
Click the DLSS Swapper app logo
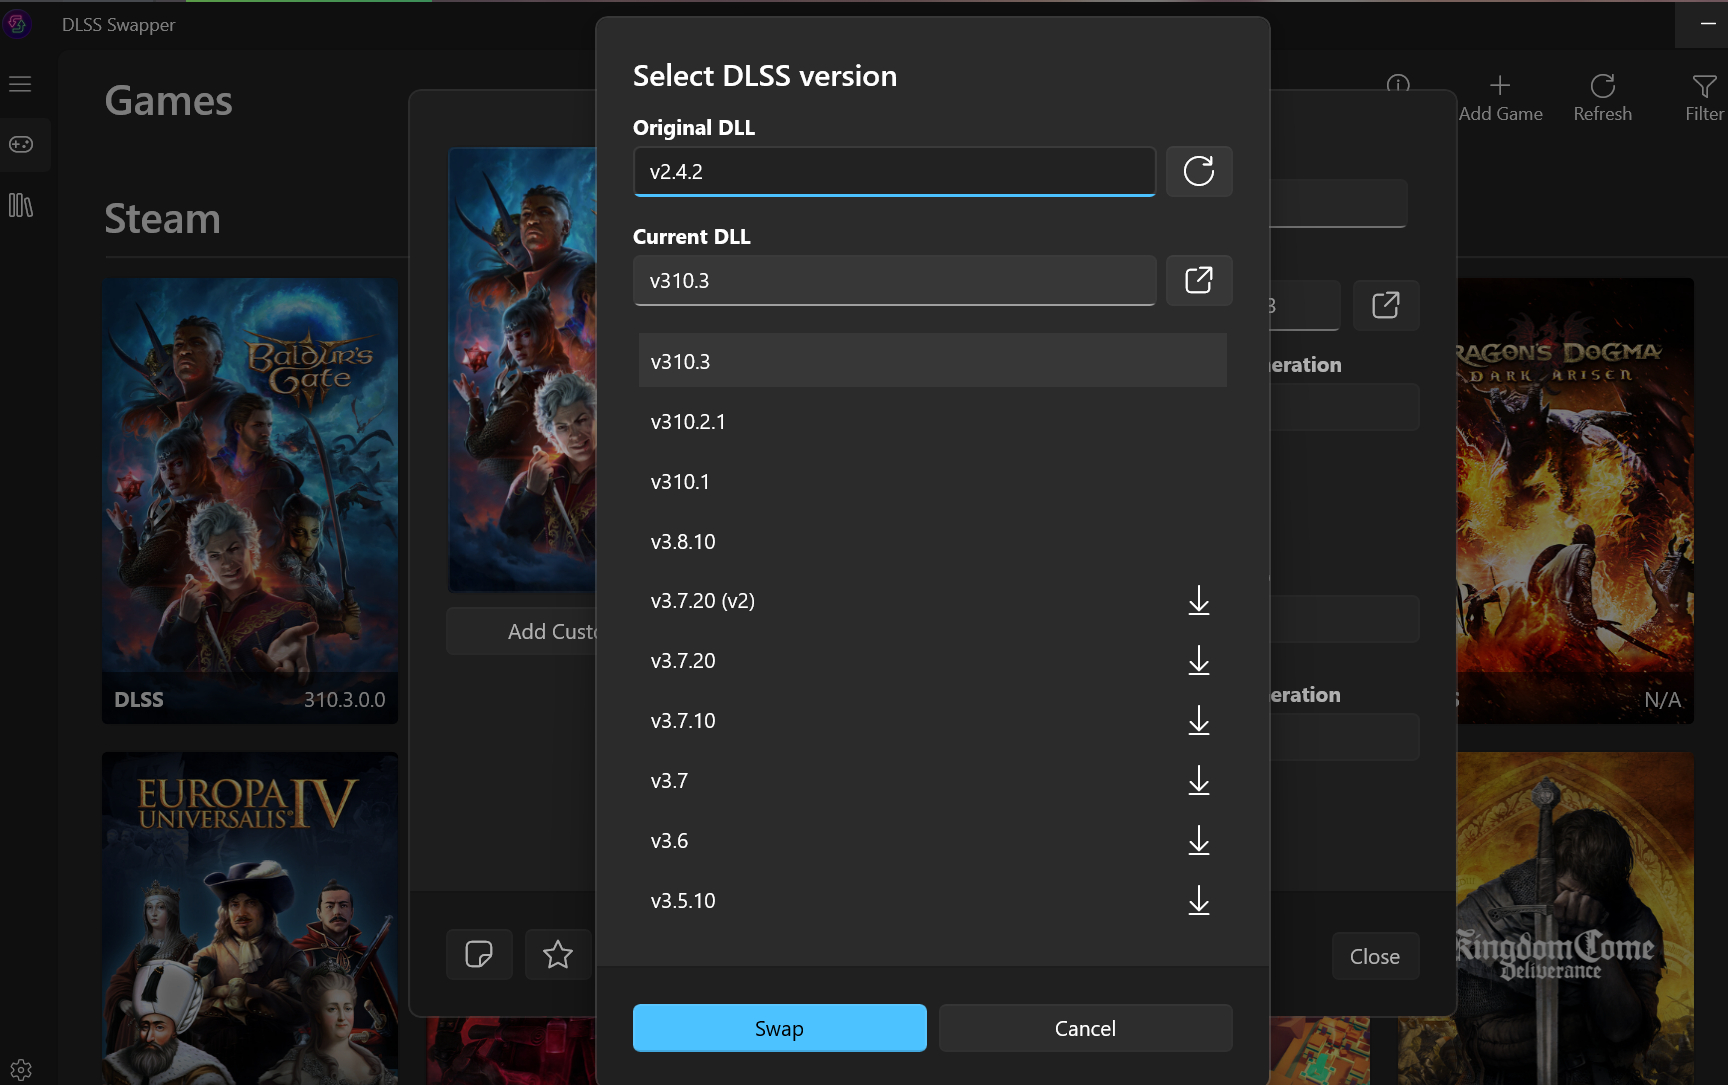(18, 24)
